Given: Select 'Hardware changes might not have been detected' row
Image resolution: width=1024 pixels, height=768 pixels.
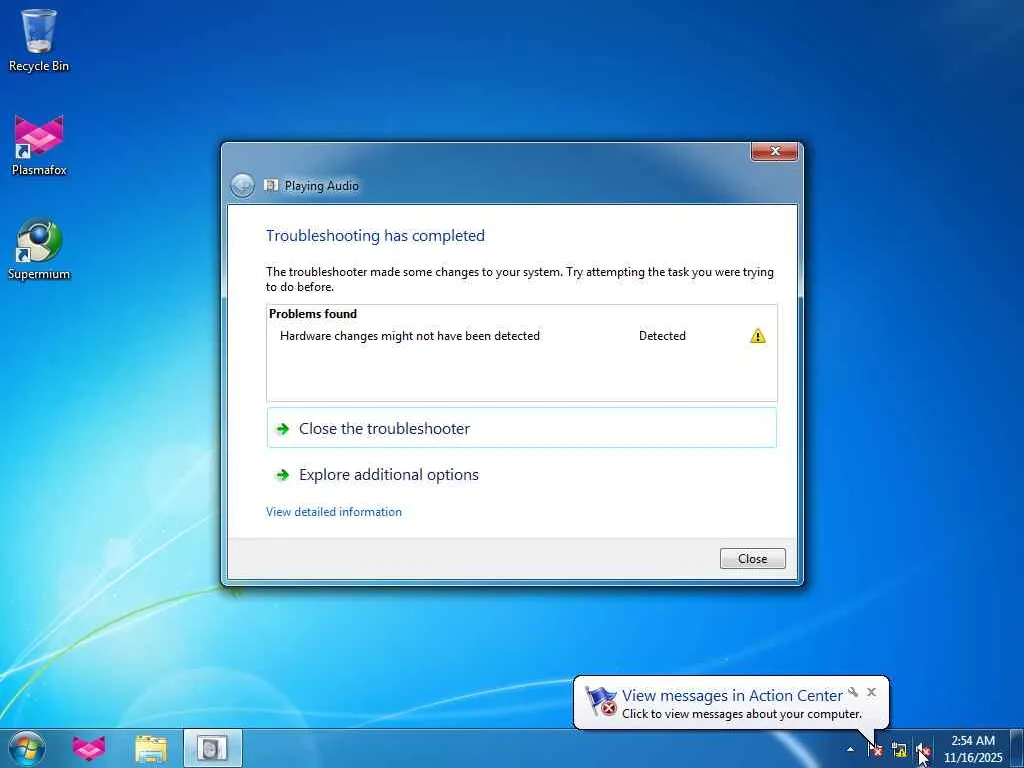Looking at the screenshot, I should (522, 336).
